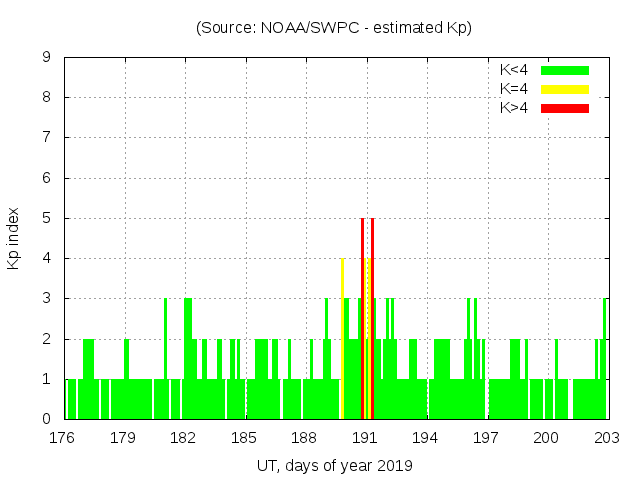
Task: Click the NOAA/SWPC source title text
Action: [334, 27]
